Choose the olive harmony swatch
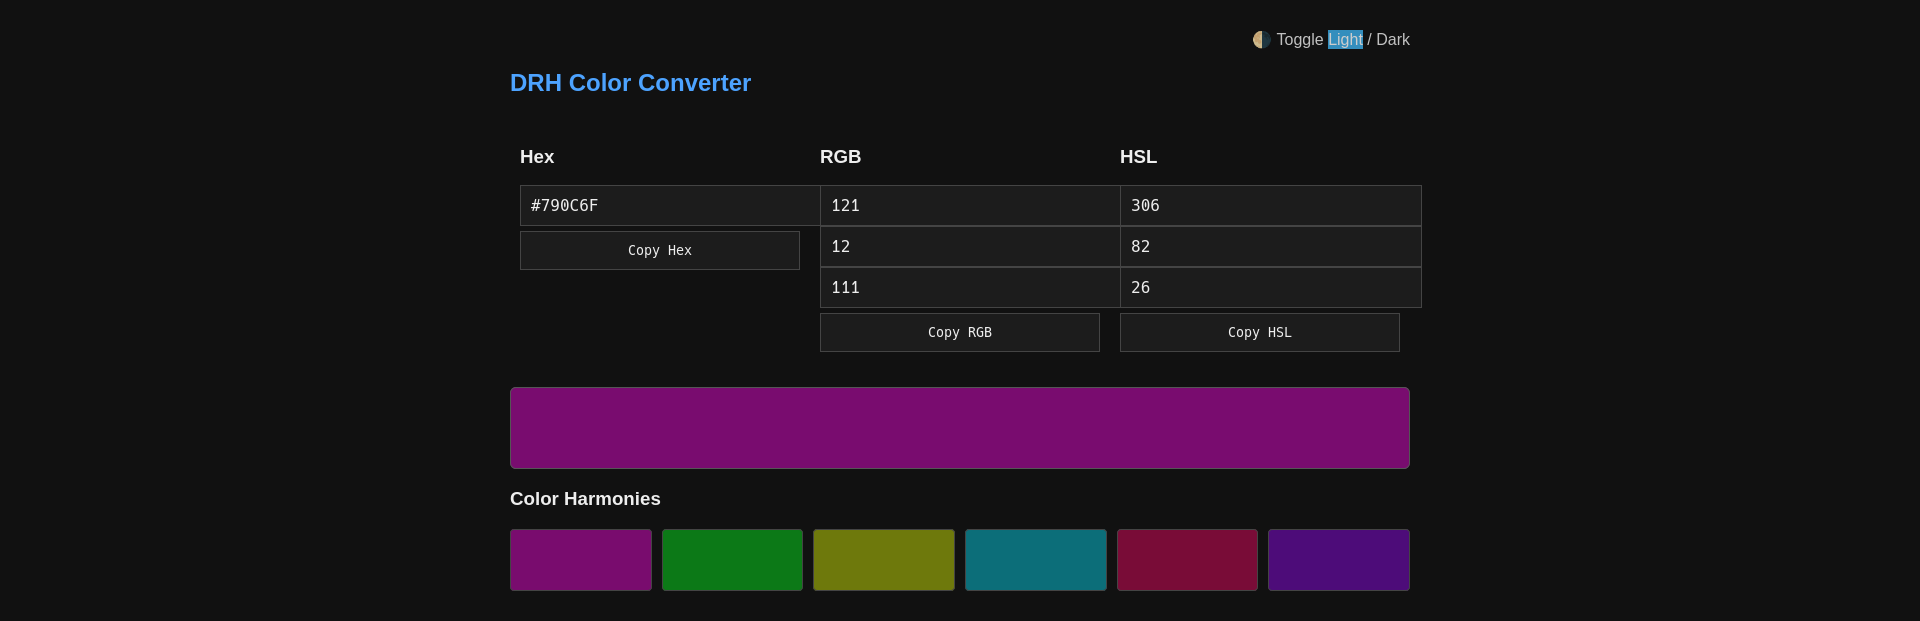The width and height of the screenshot is (1920, 621). 883,560
